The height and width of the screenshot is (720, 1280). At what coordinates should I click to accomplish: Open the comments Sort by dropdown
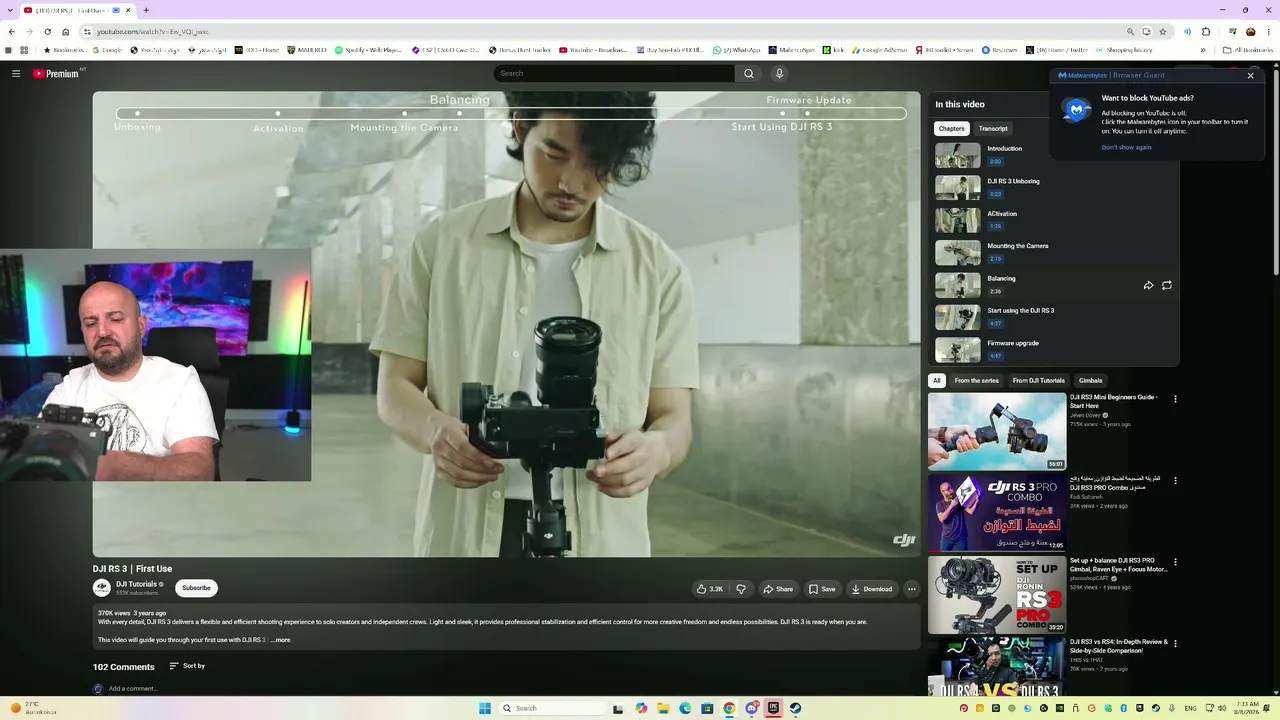(187, 666)
